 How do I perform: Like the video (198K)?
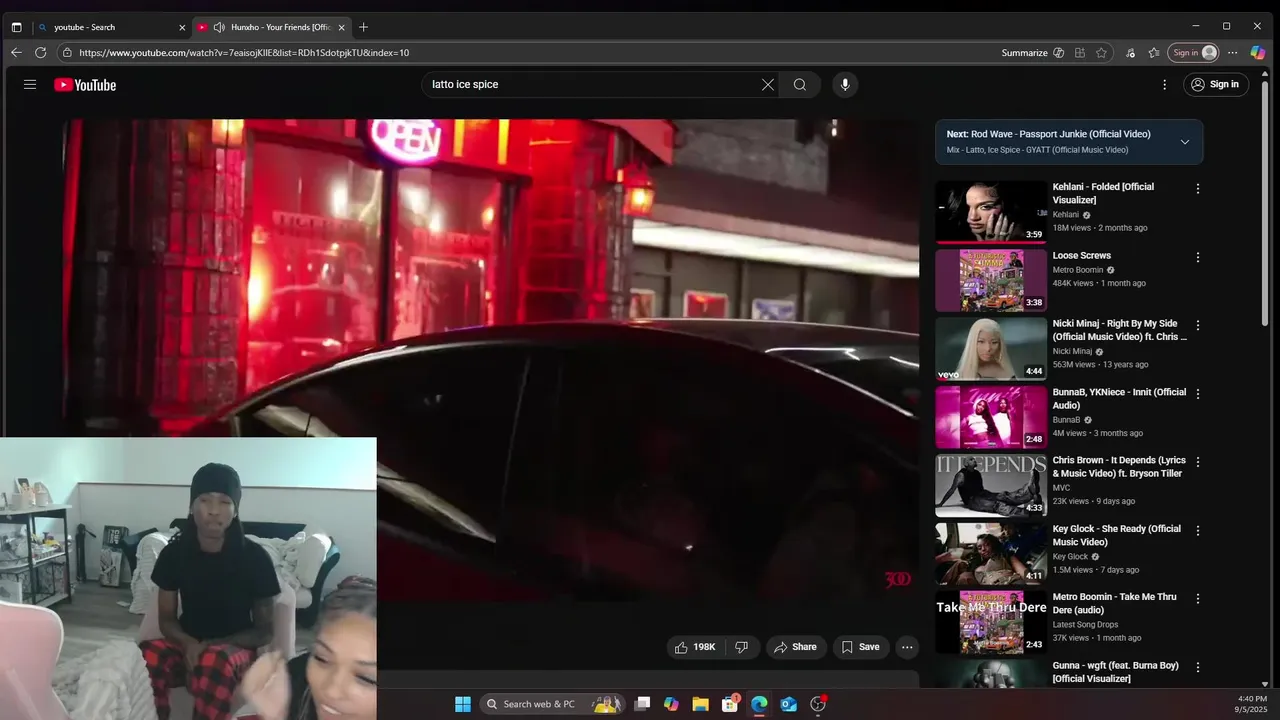696,647
